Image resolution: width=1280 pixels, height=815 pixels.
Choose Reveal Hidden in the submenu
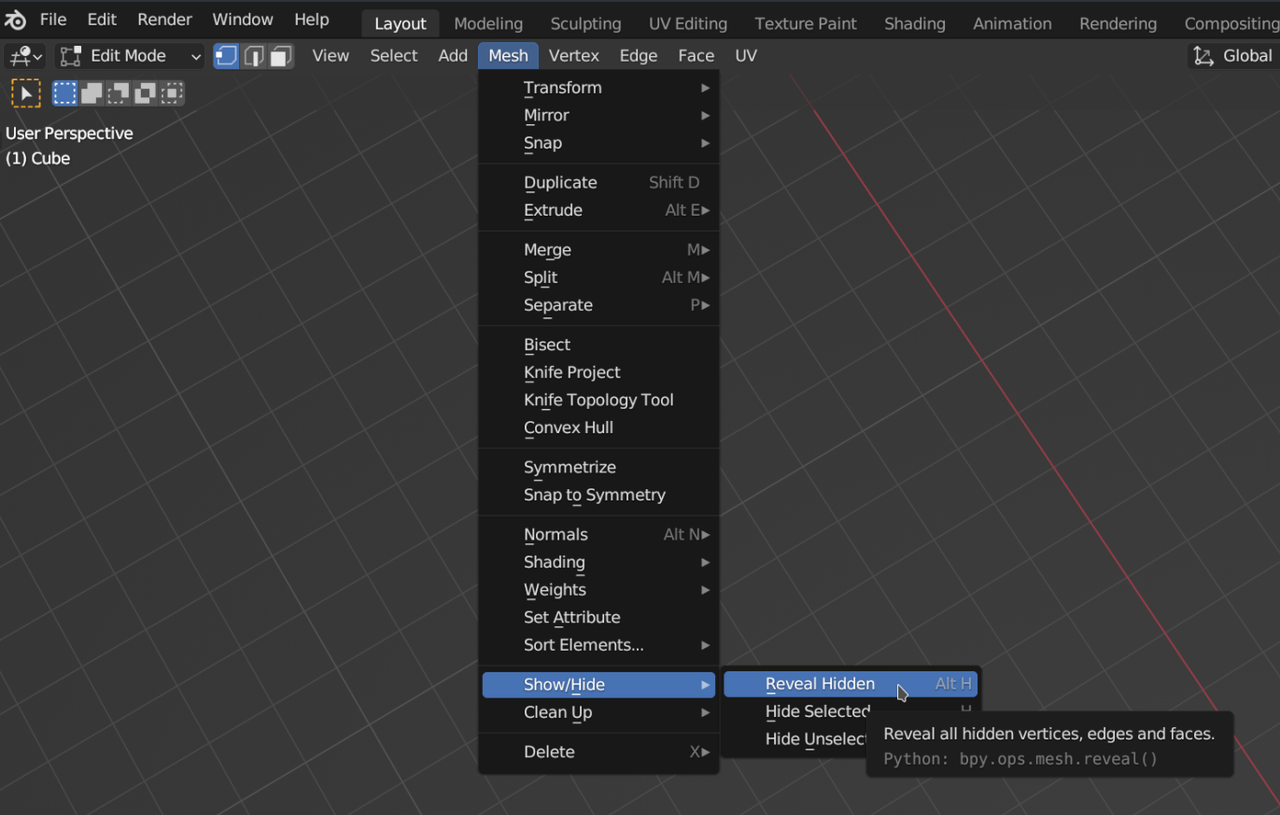(x=851, y=684)
